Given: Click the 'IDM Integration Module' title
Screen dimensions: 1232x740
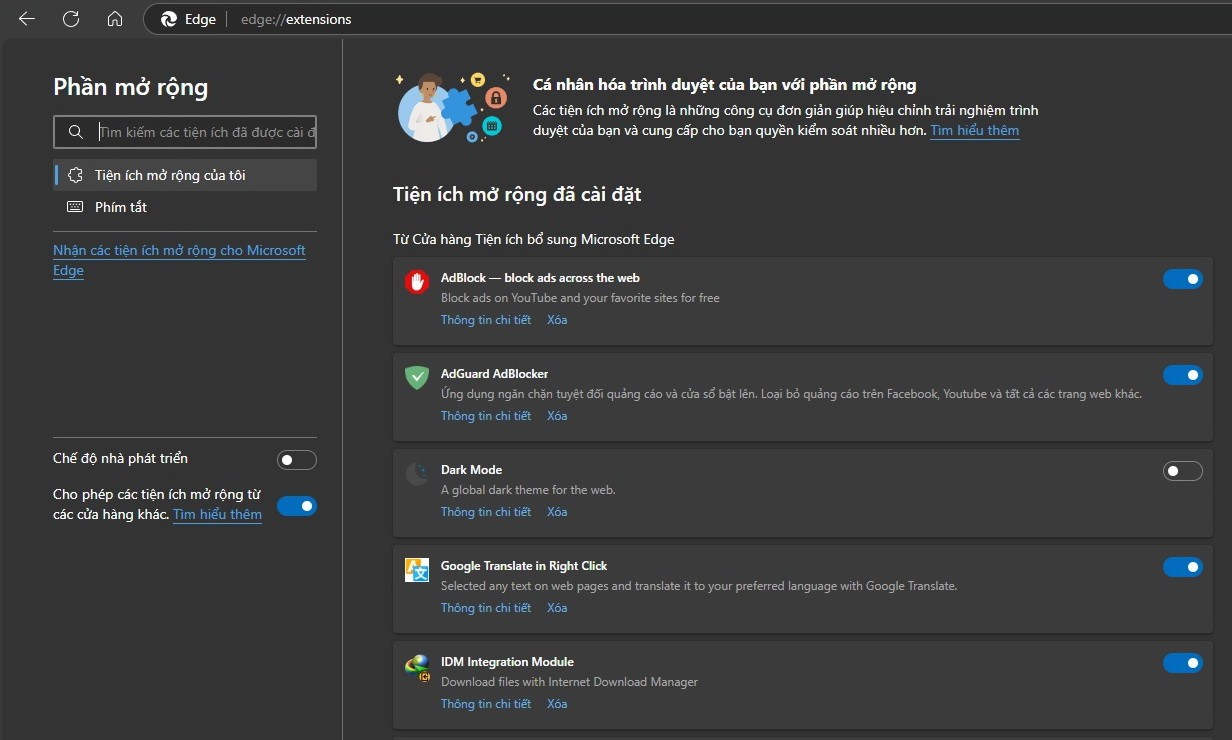Looking at the screenshot, I should coord(507,662).
